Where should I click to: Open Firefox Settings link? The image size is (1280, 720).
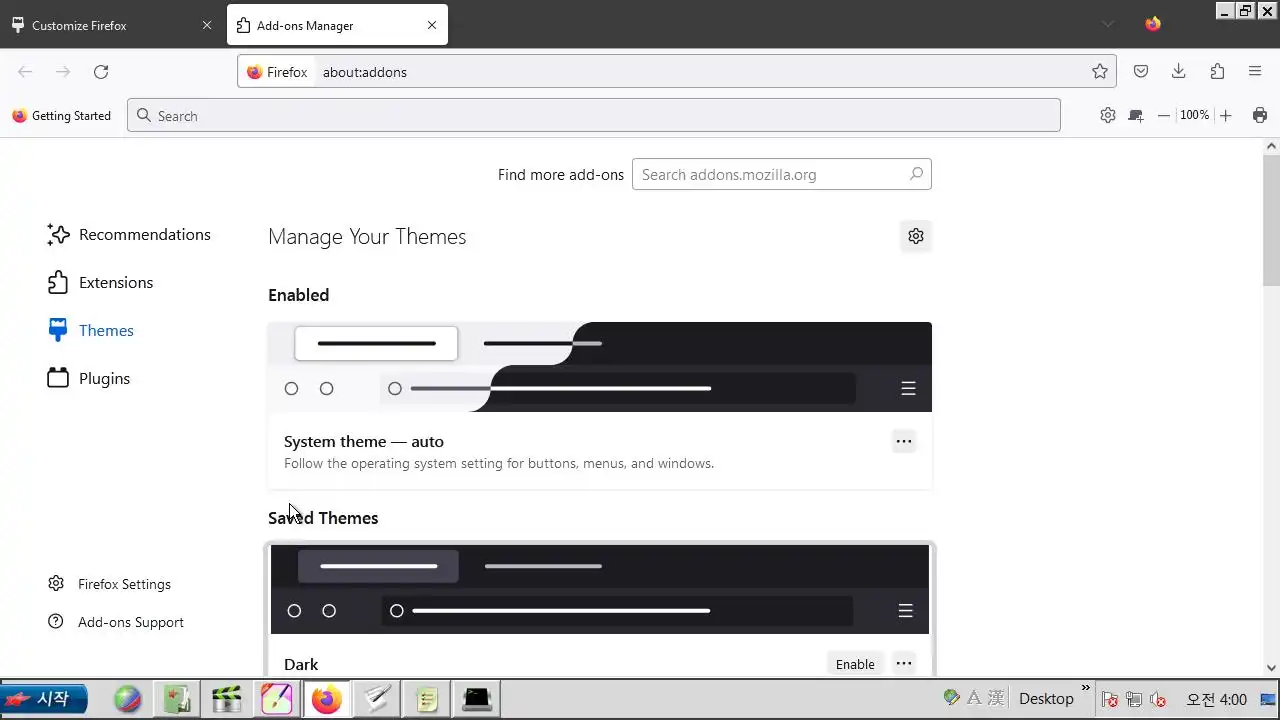pos(110,584)
